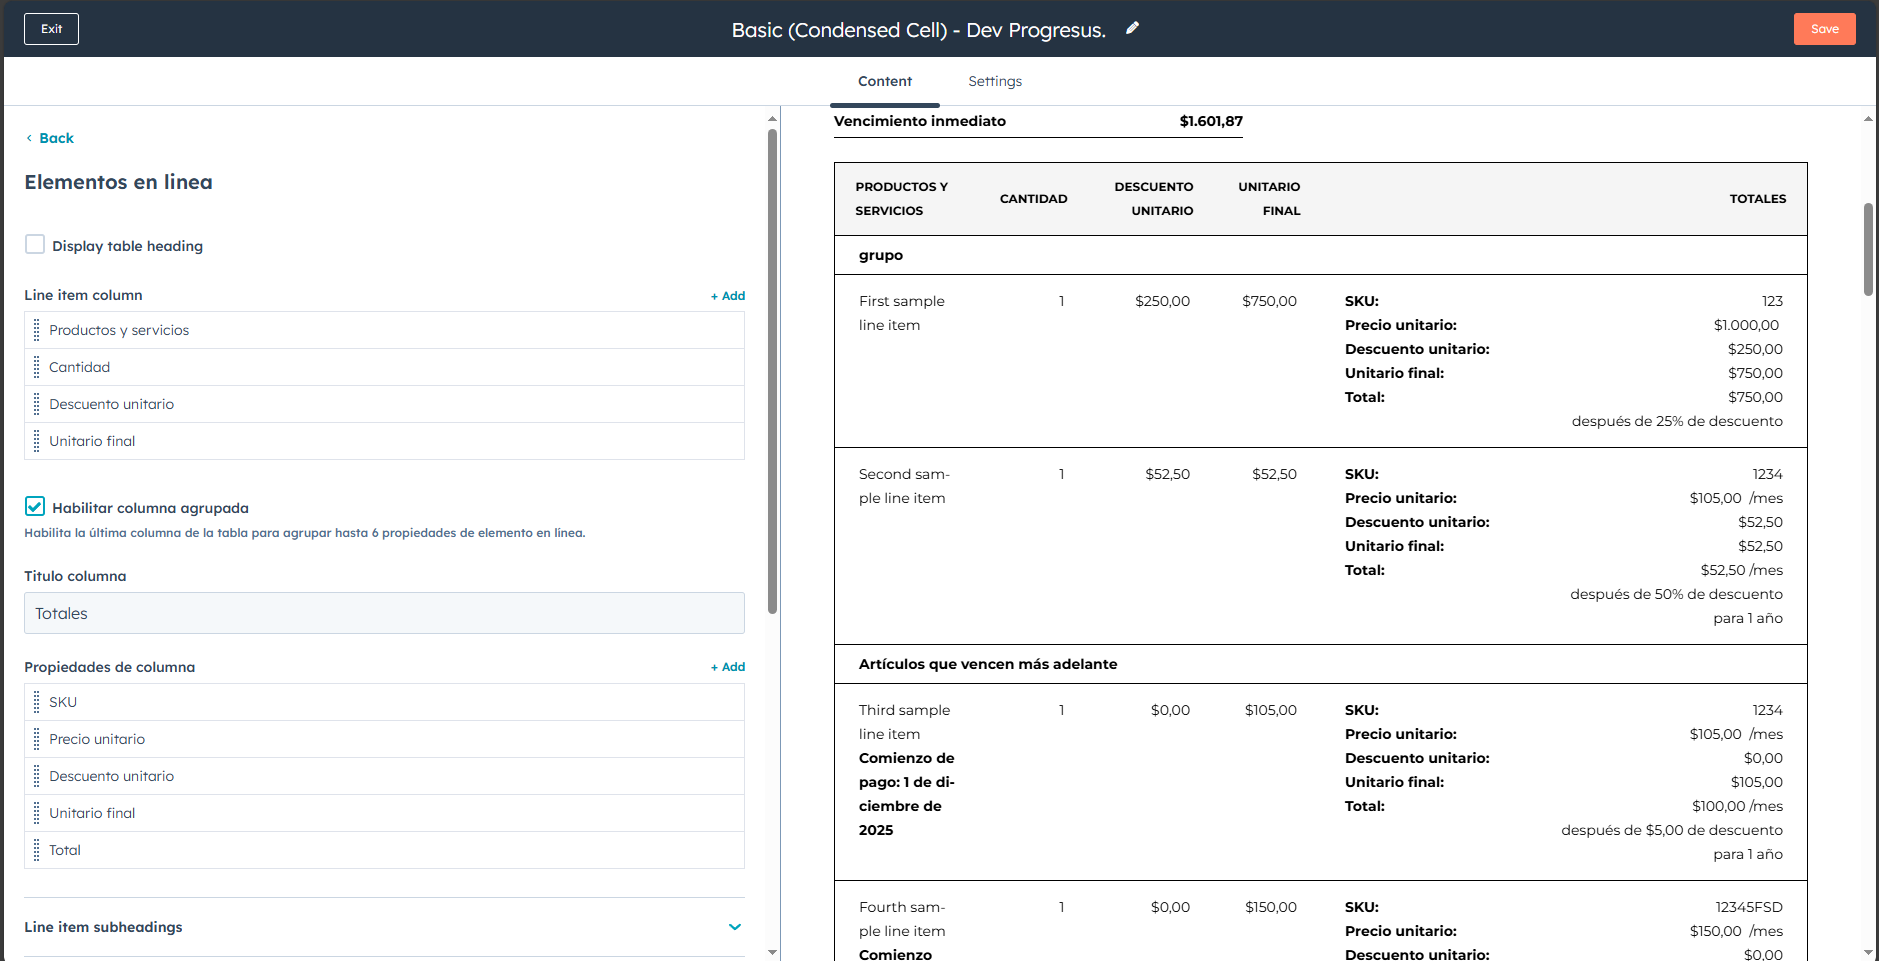Click drag handle for SKU property row
Viewport: 1879px width, 961px height.
tap(37, 702)
